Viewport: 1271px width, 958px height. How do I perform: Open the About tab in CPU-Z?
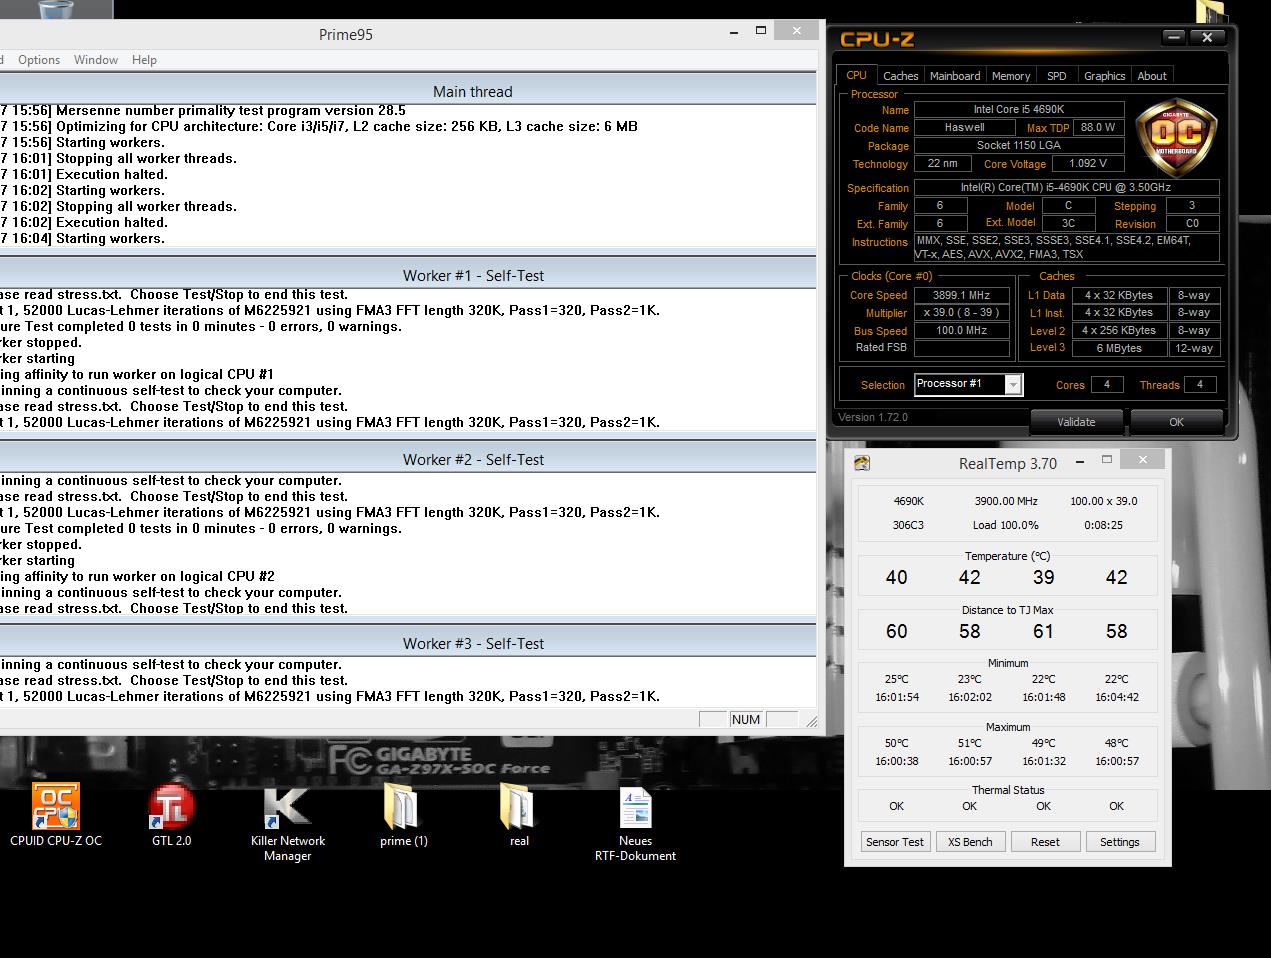(1152, 76)
